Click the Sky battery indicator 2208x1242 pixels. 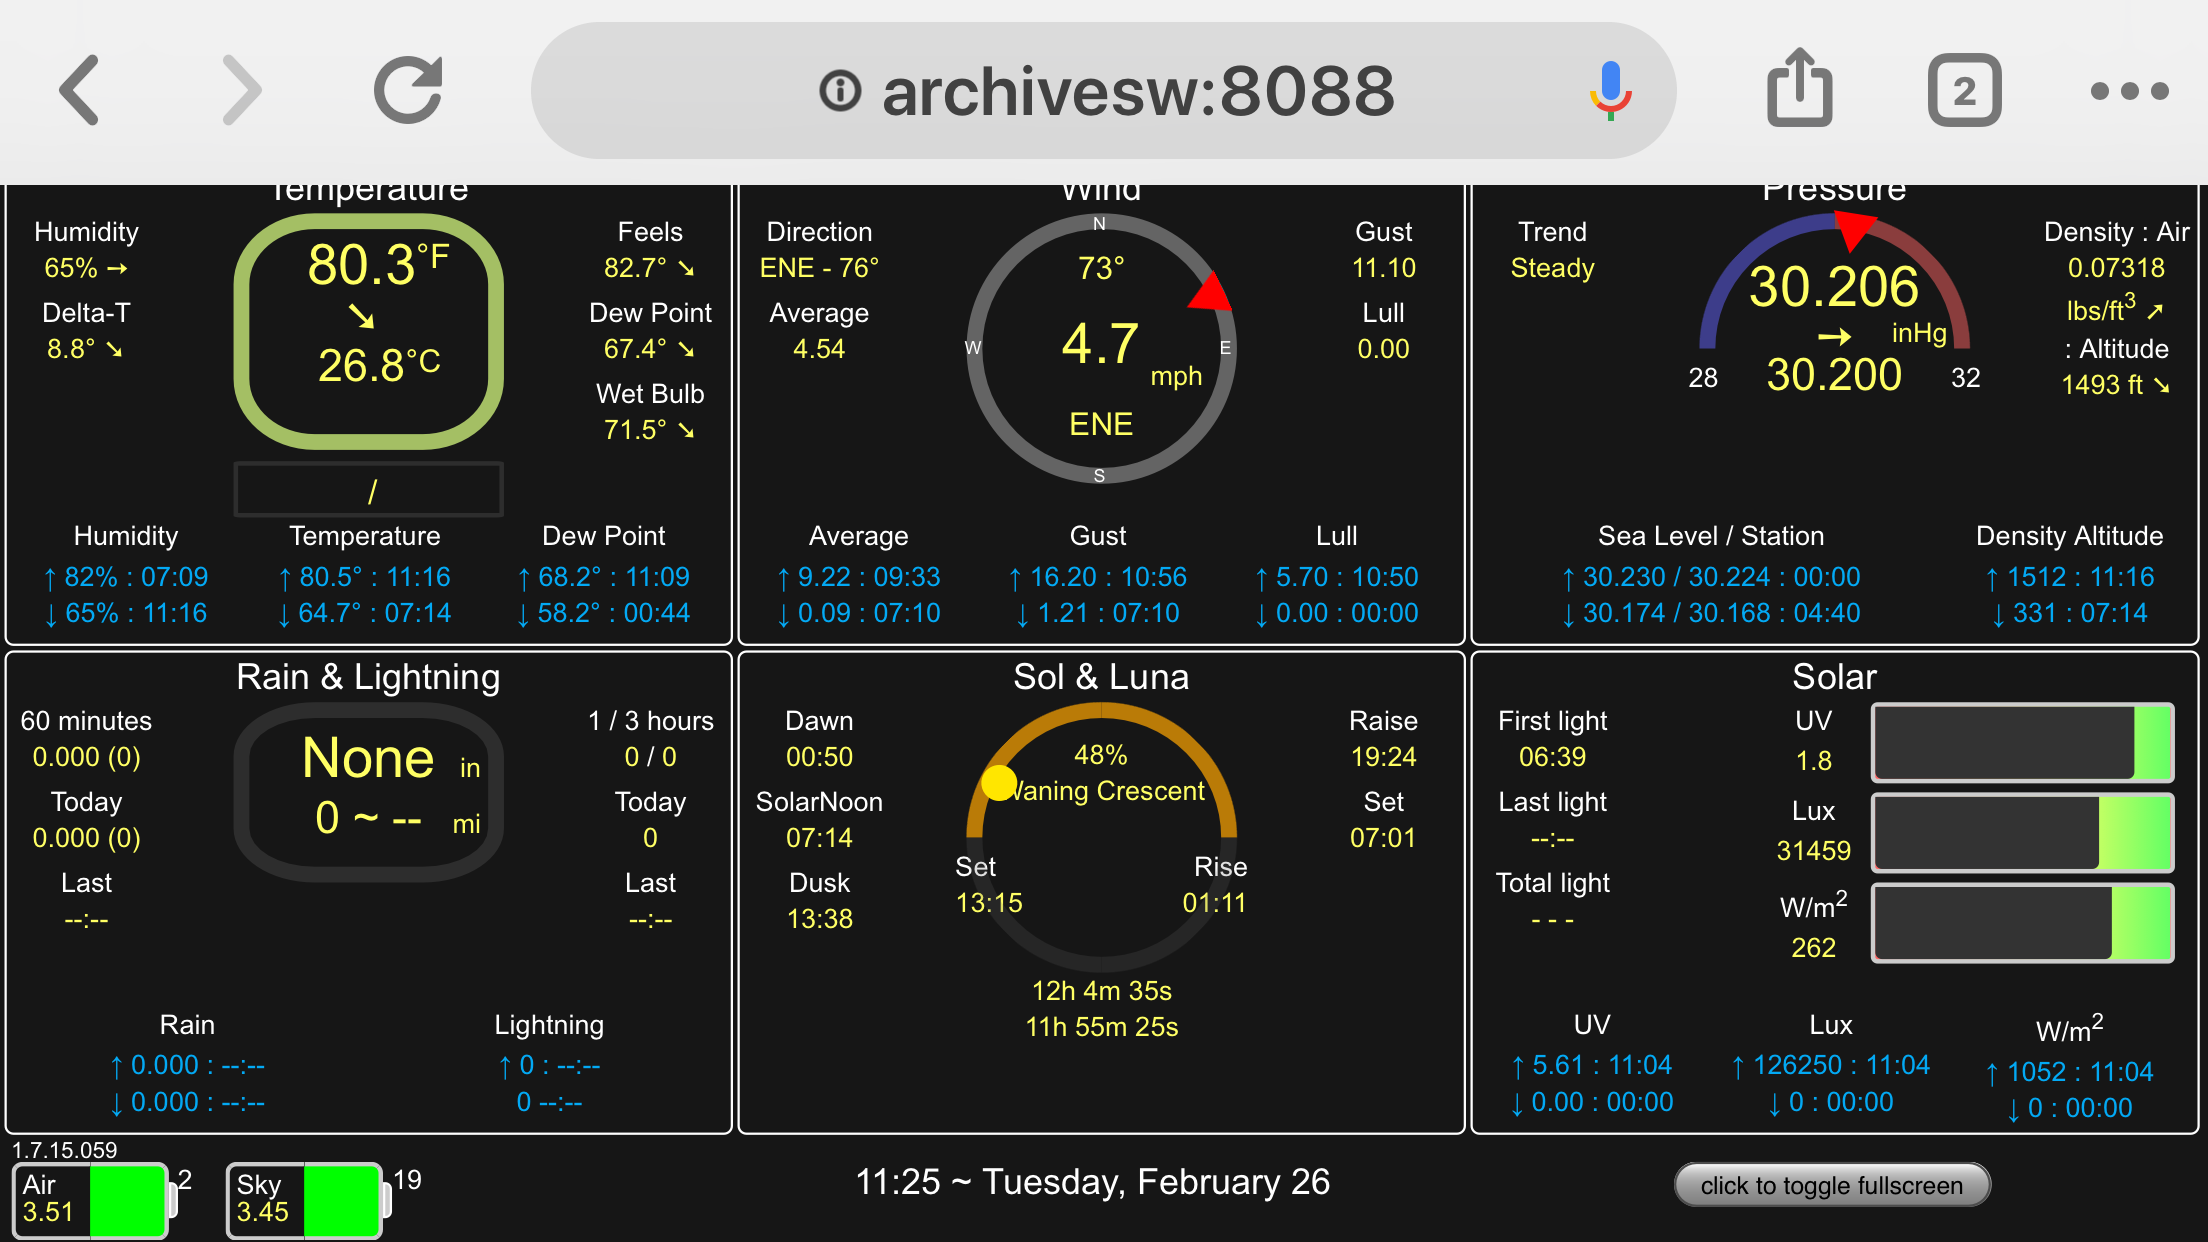pos(308,1199)
